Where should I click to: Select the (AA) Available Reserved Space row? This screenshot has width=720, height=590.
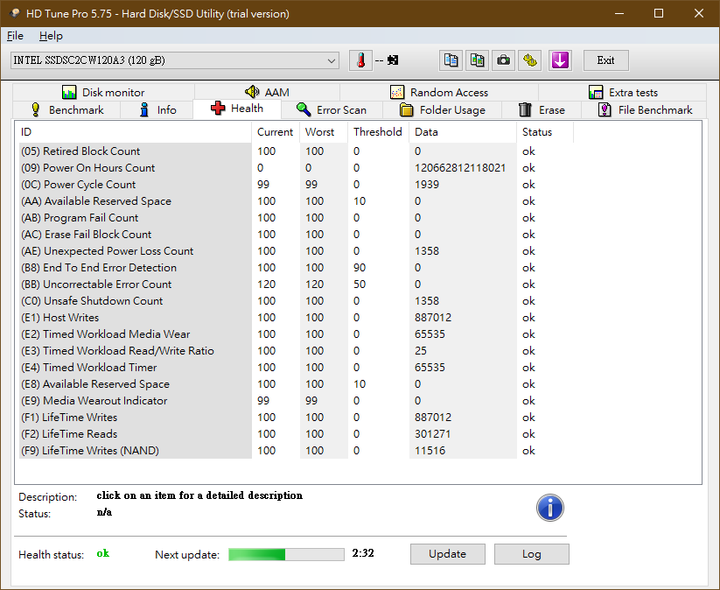pos(294,201)
